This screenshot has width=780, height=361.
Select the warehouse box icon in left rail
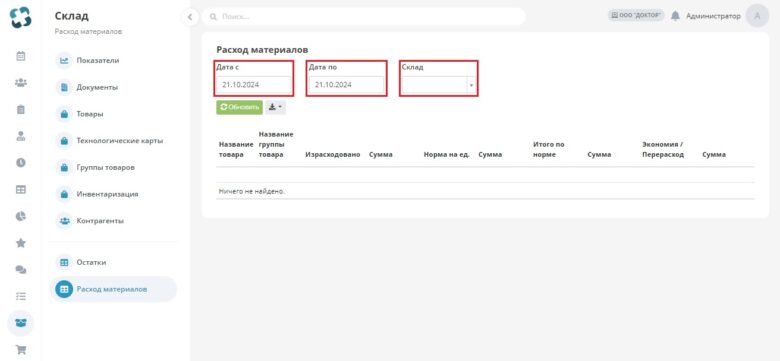[x=20, y=323]
